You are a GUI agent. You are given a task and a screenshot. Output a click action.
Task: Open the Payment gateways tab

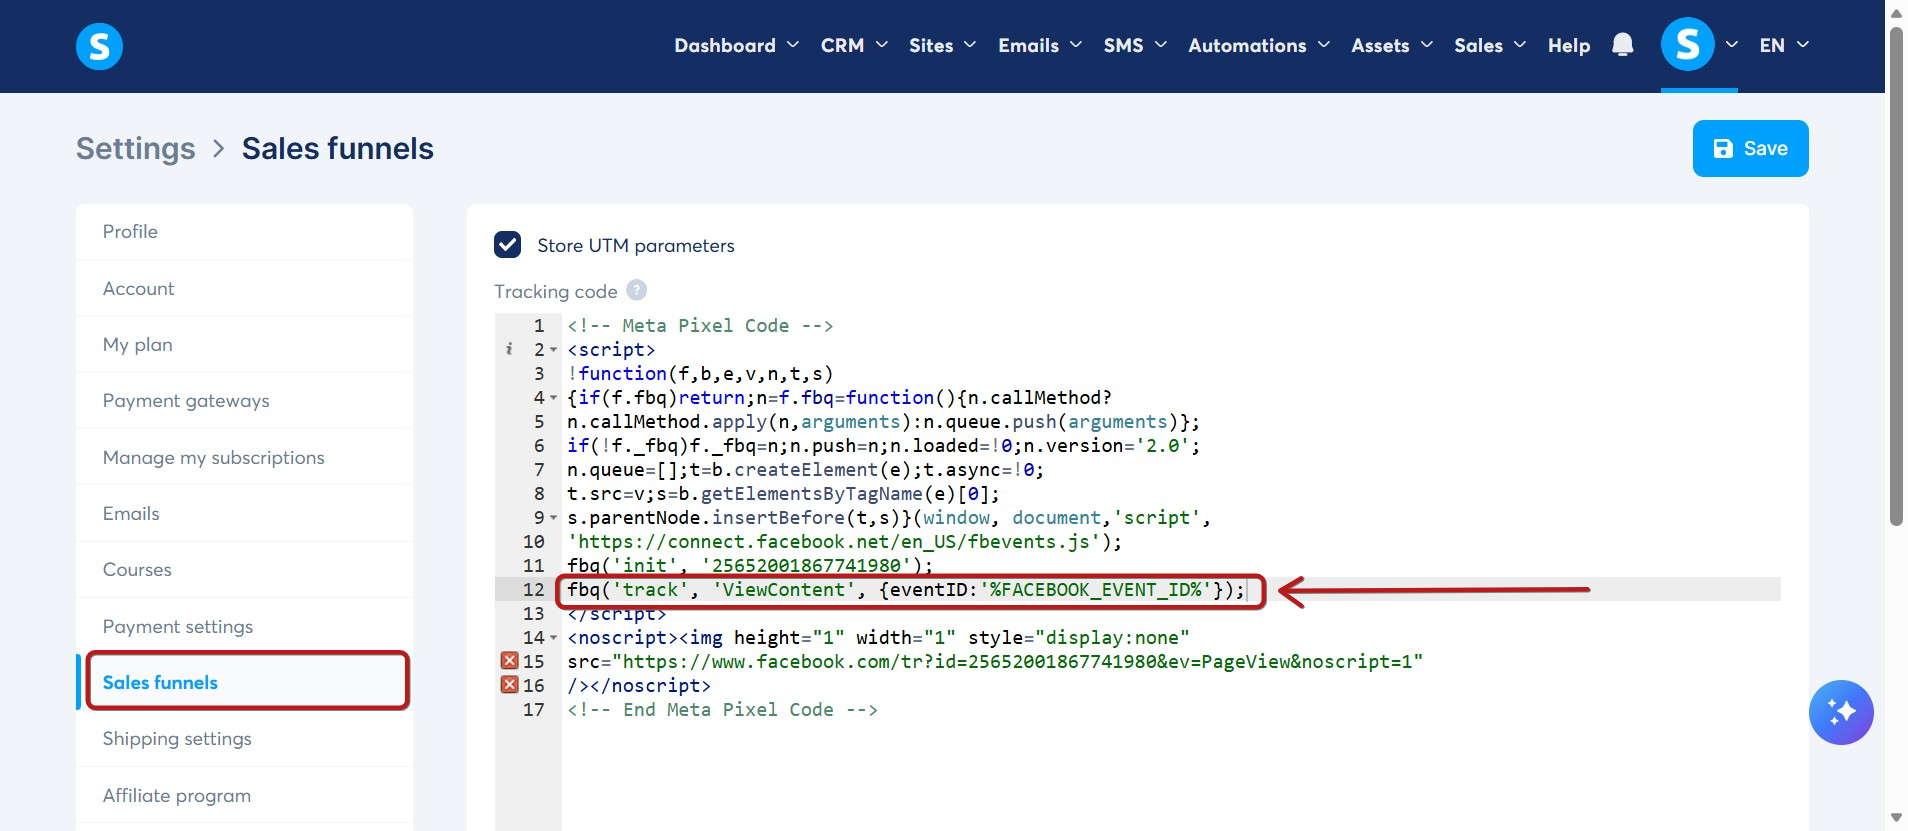244,400
